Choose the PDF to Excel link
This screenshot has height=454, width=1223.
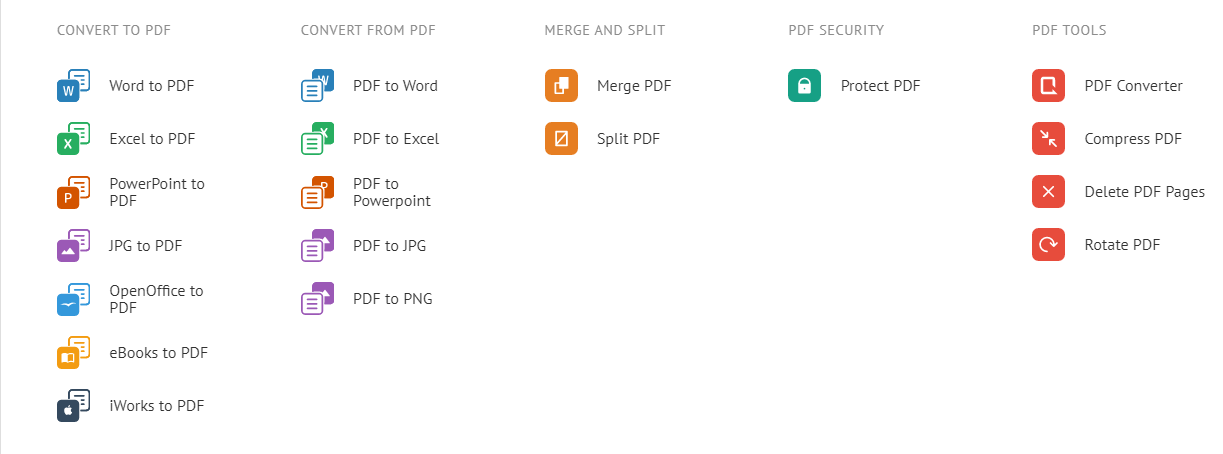(x=396, y=139)
